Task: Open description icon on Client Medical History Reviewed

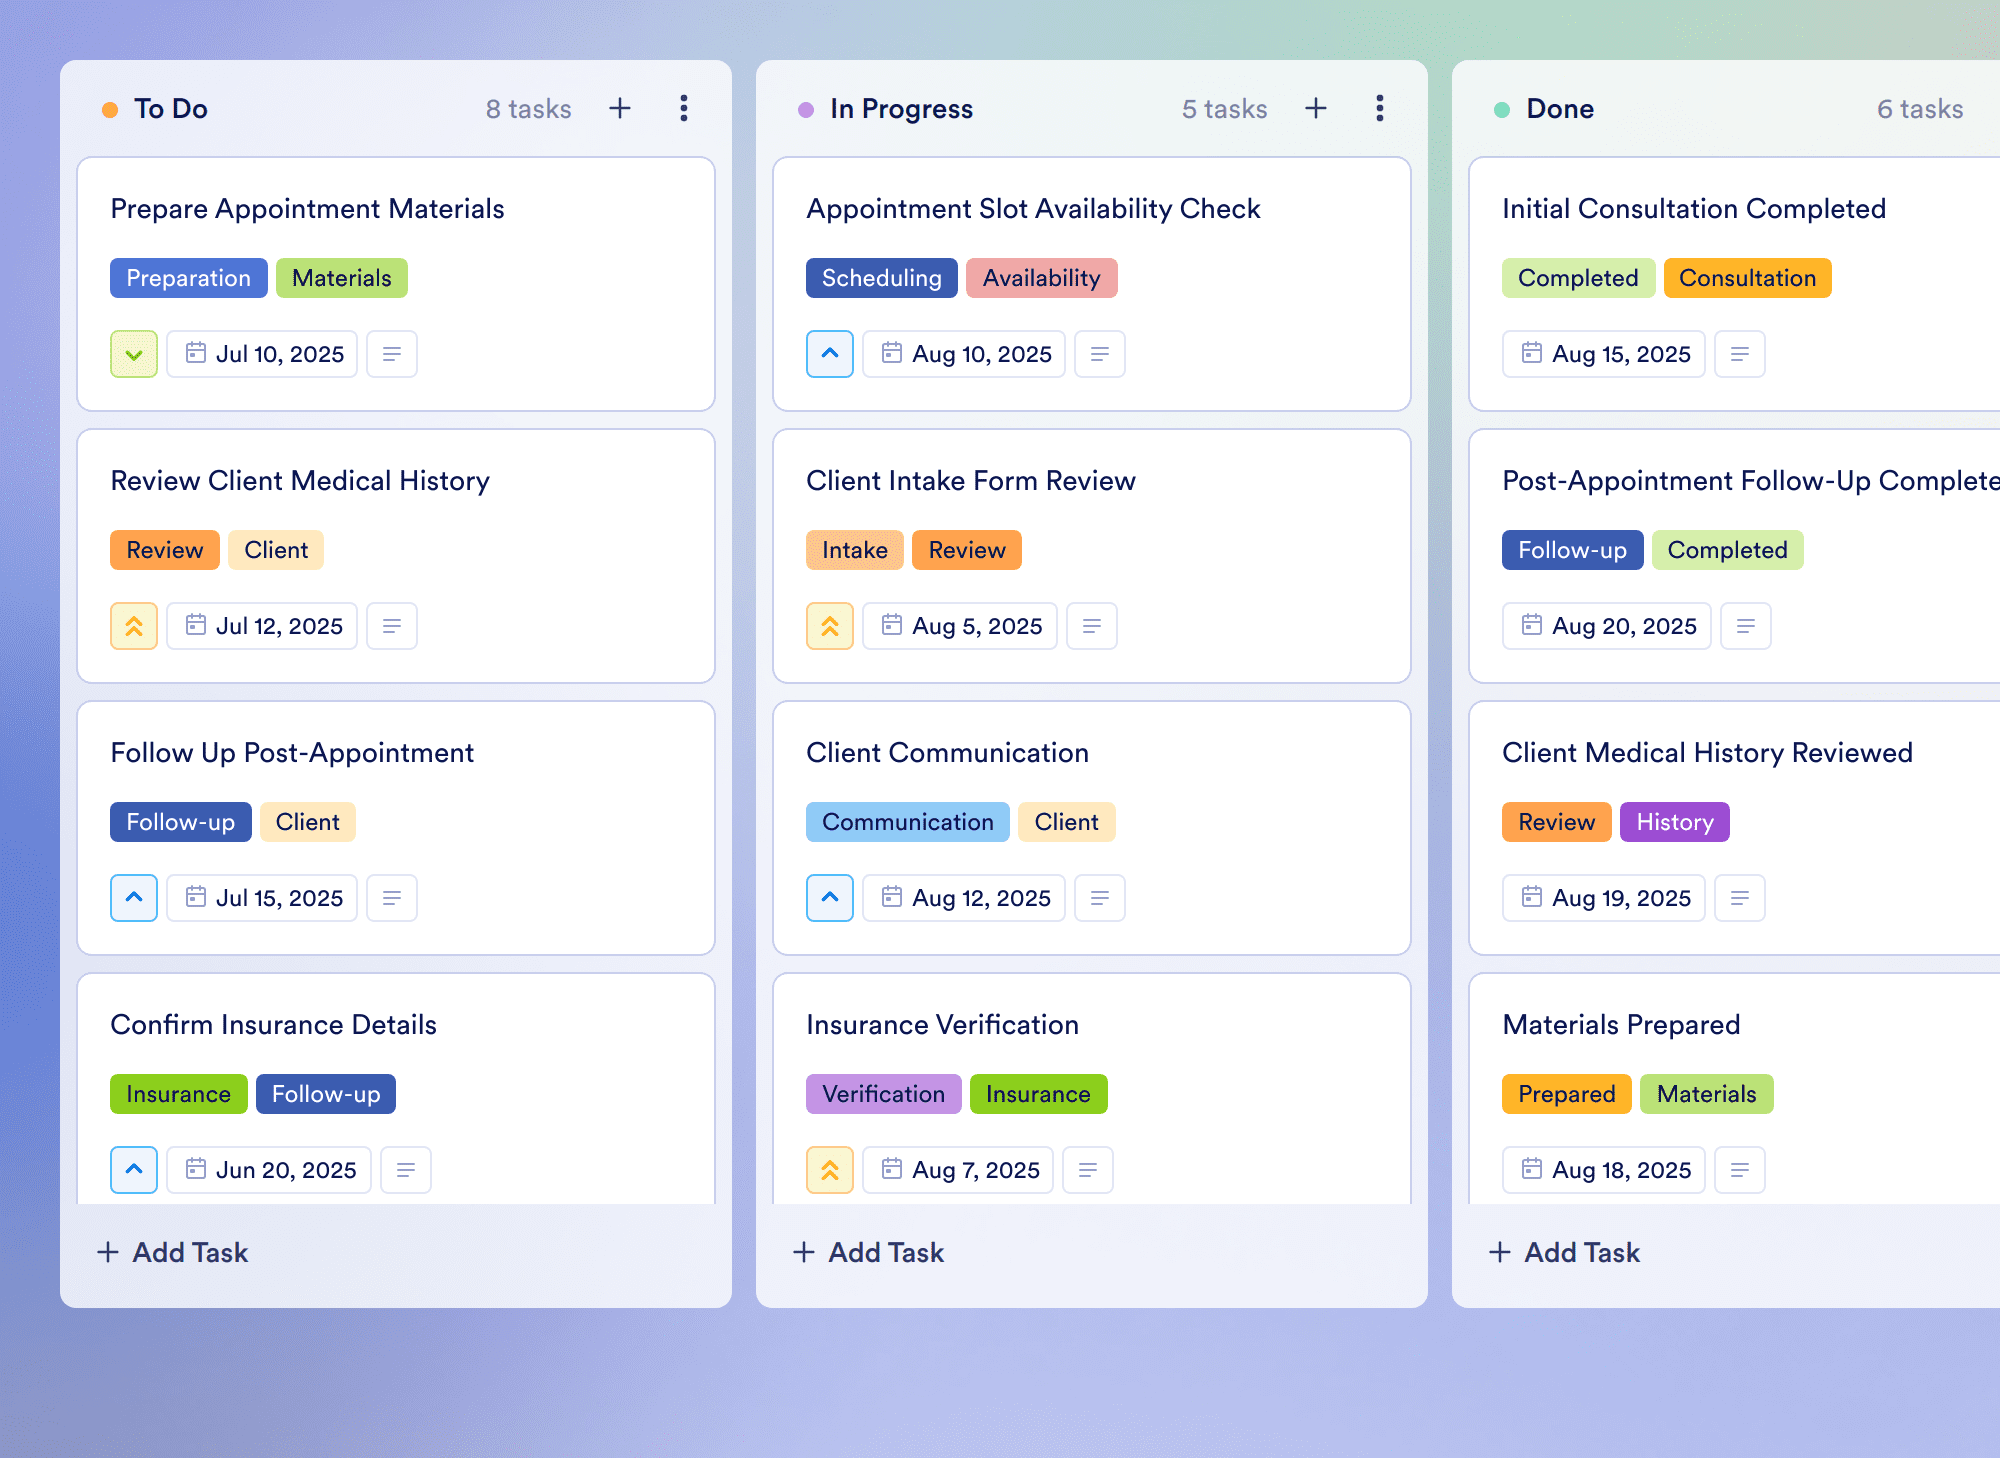Action: click(1740, 898)
